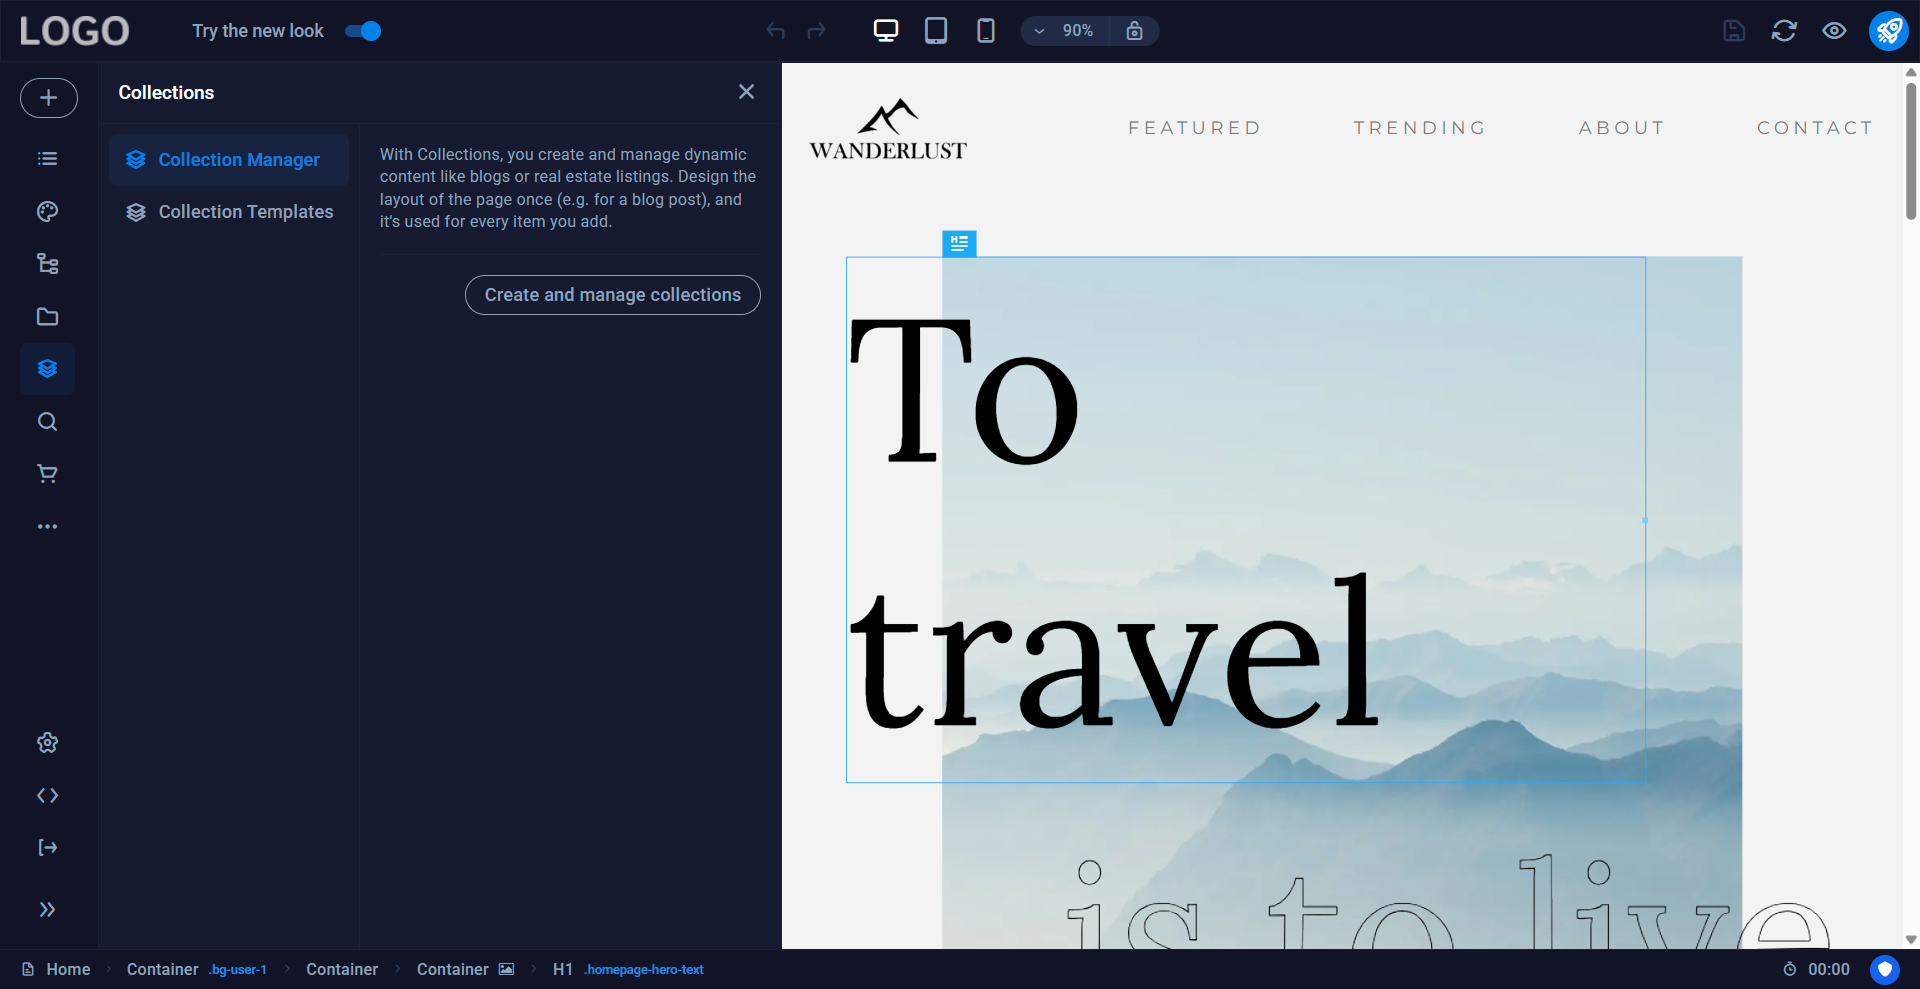The height and width of the screenshot is (989, 1920).
Task: Select Container .bg-user-1 breadcrumb
Action: (x=197, y=970)
